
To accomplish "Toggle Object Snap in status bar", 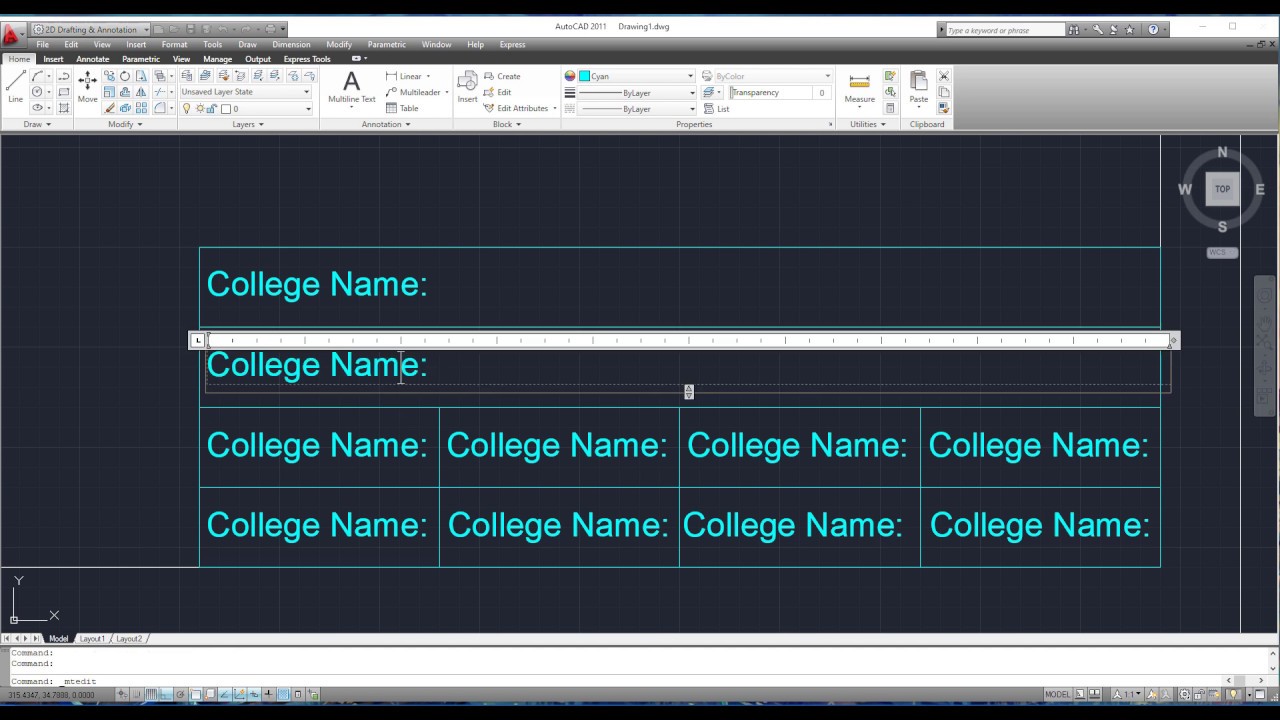I will point(195,694).
